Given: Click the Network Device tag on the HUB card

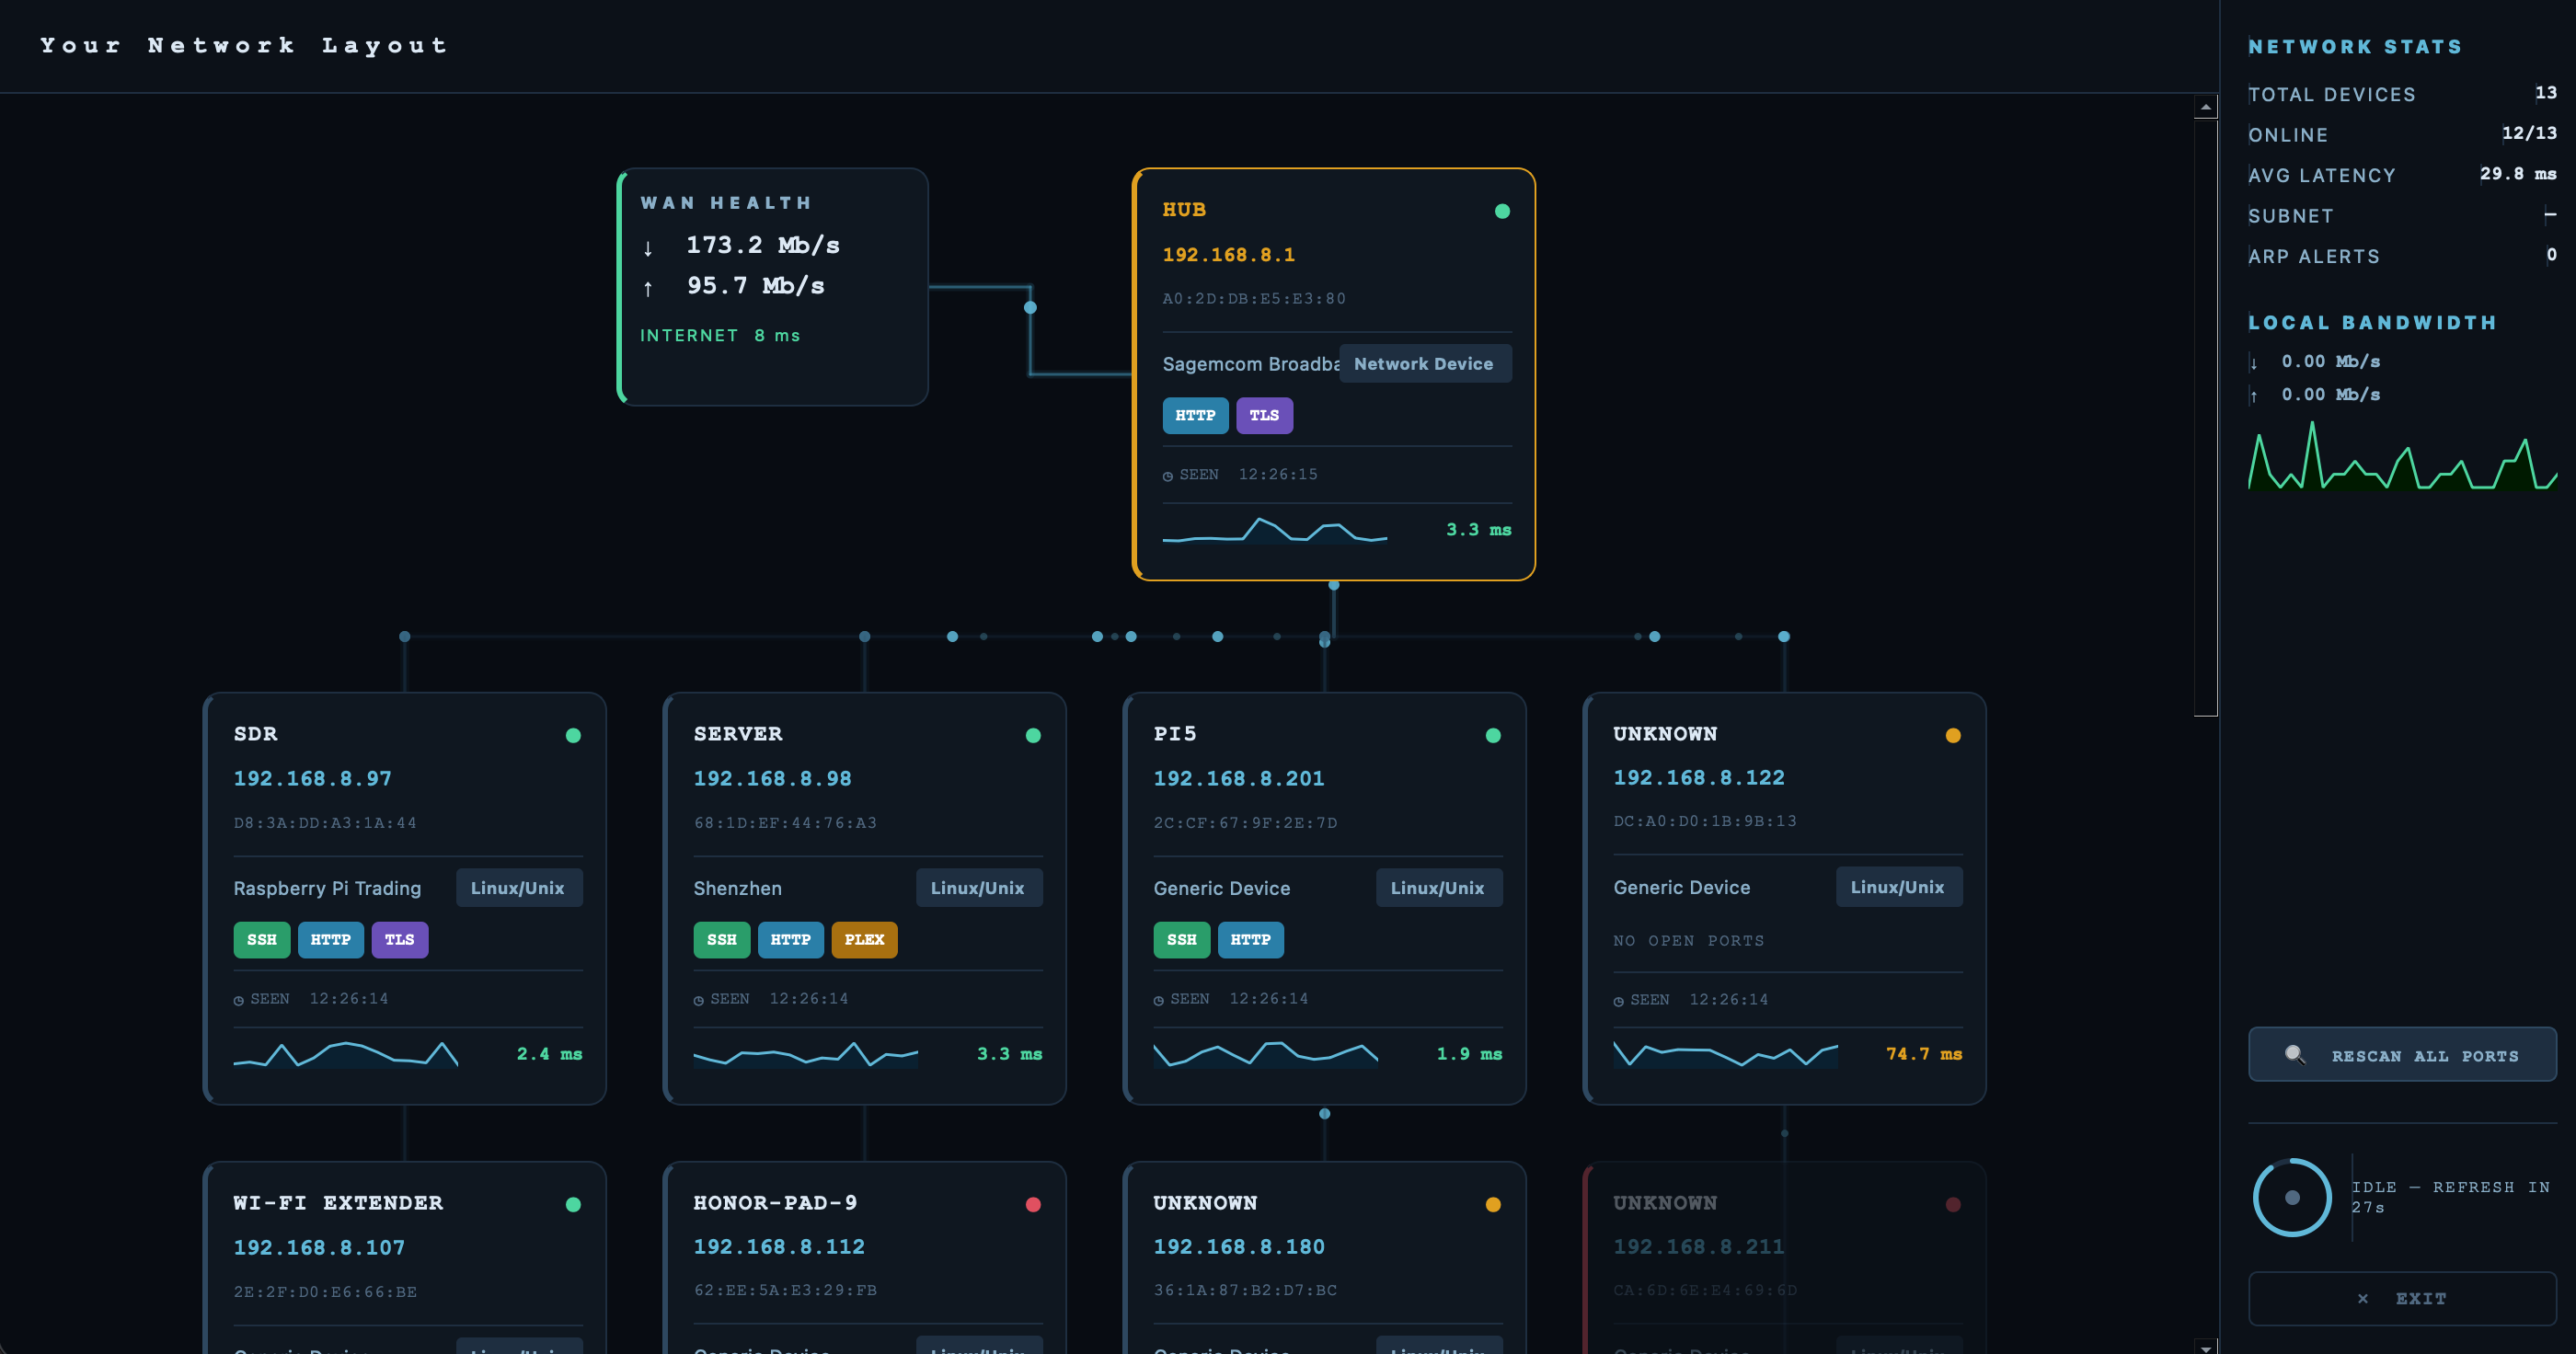Looking at the screenshot, I should click(1423, 364).
